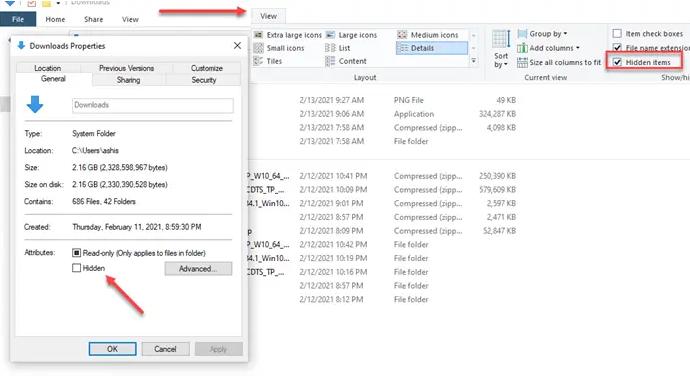This screenshot has width=690, height=378.
Task: Toggle File name extensions checkbox
Action: pos(617,48)
